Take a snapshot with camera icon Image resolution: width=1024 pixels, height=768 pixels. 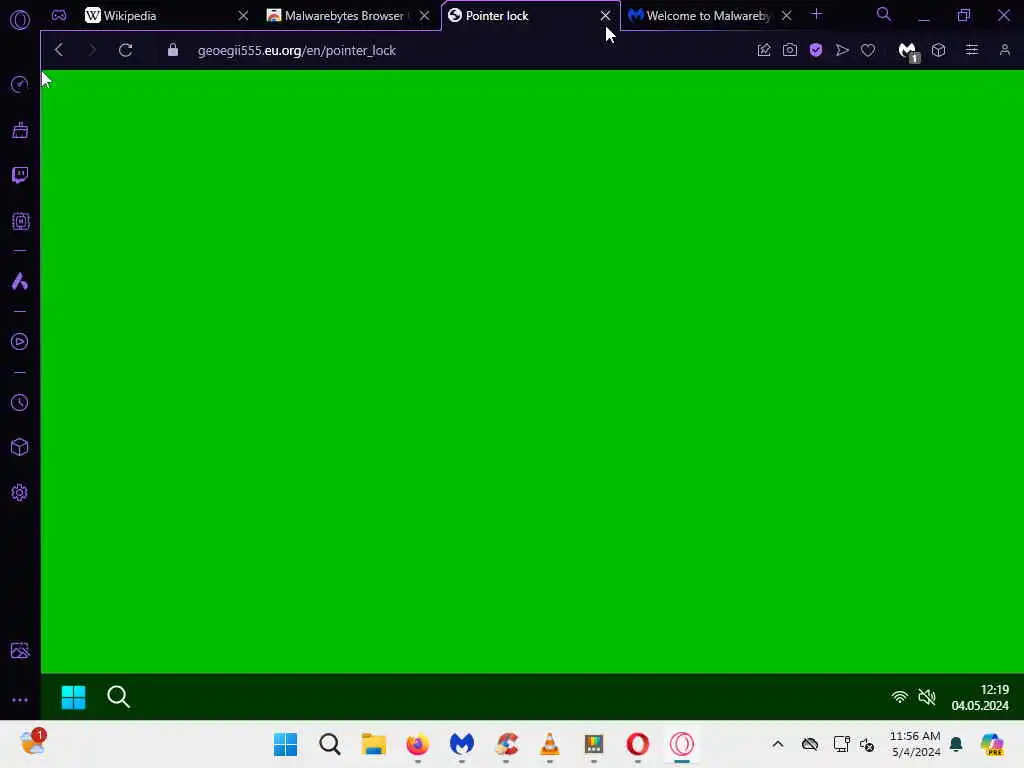(790, 50)
